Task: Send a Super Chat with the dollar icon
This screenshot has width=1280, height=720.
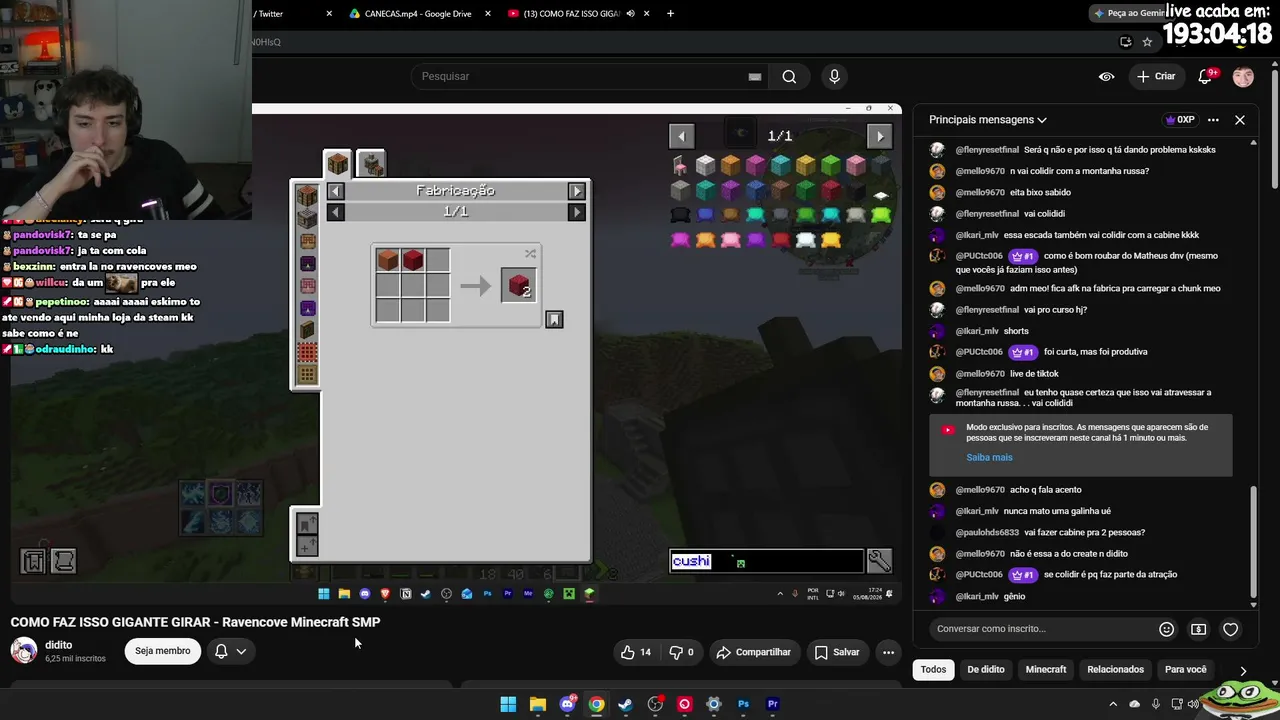Action: pos(1198,629)
